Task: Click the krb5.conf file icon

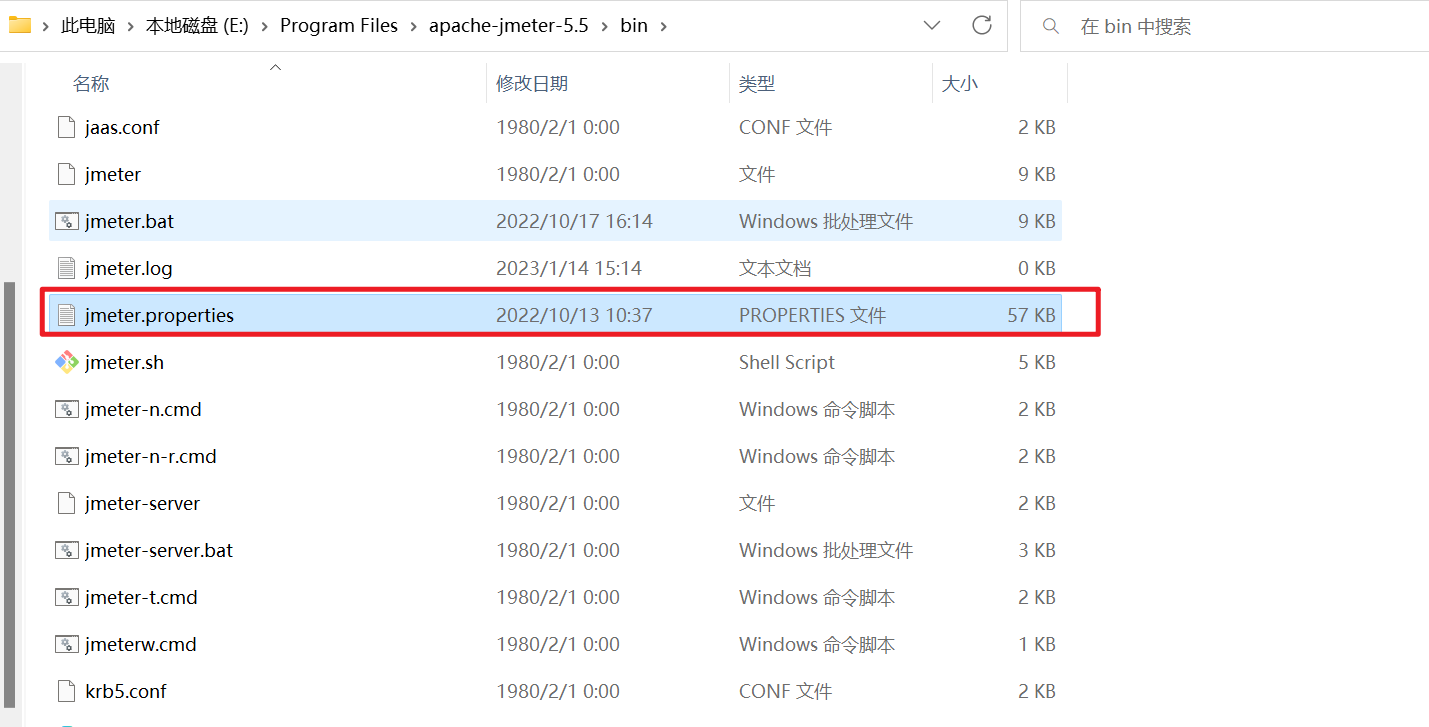Action: [66, 691]
